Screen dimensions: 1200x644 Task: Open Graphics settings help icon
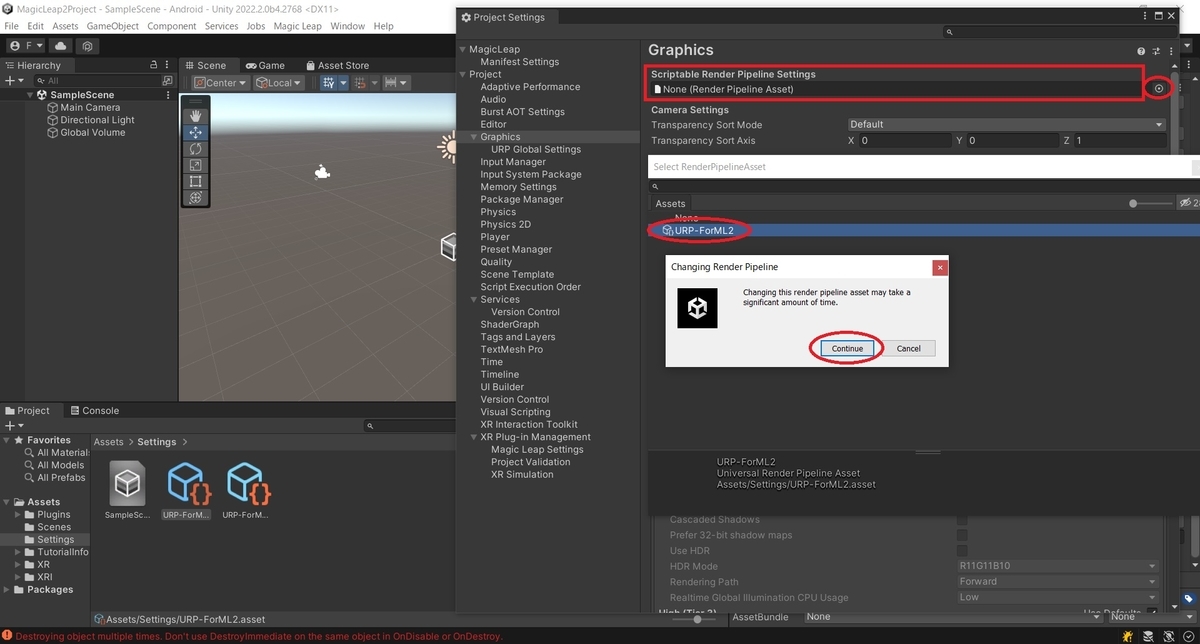[1141, 51]
